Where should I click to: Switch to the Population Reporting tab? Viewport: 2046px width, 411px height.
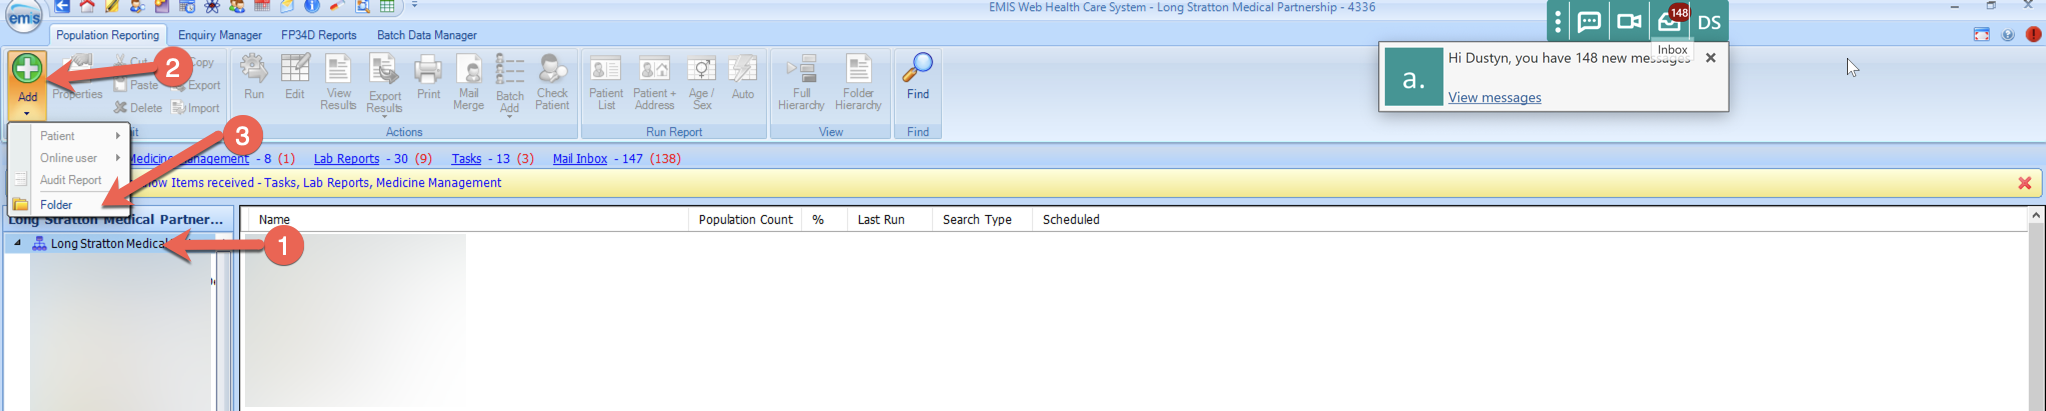point(108,35)
